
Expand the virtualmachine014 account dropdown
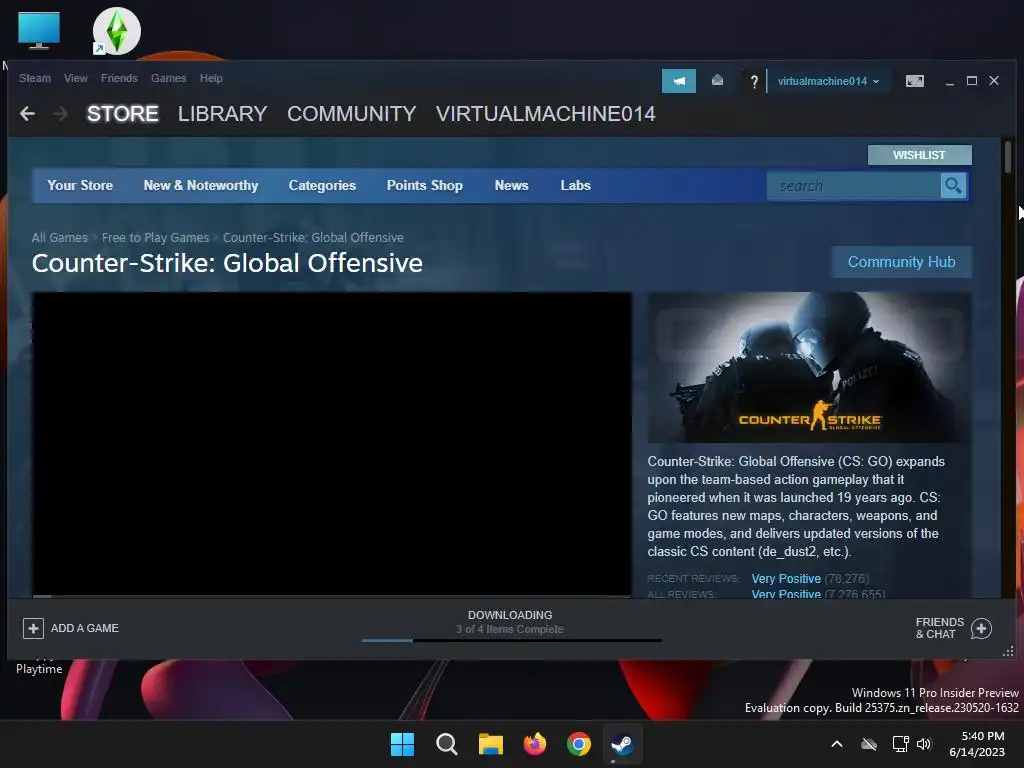point(827,81)
